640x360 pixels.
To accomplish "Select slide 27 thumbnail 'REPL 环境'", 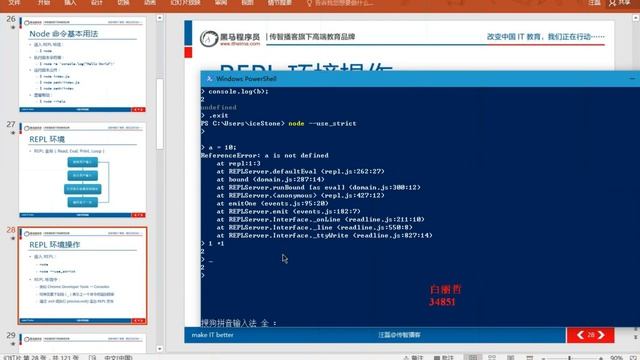I will point(82,170).
